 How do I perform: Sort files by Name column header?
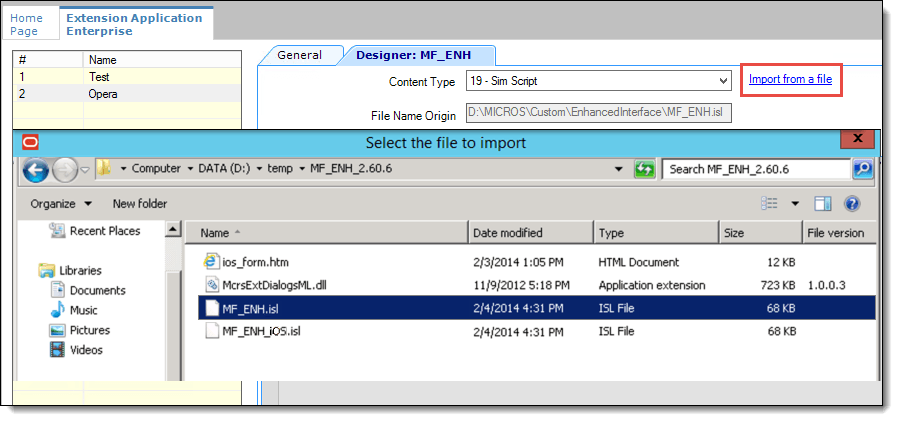pyautogui.click(x=327, y=233)
